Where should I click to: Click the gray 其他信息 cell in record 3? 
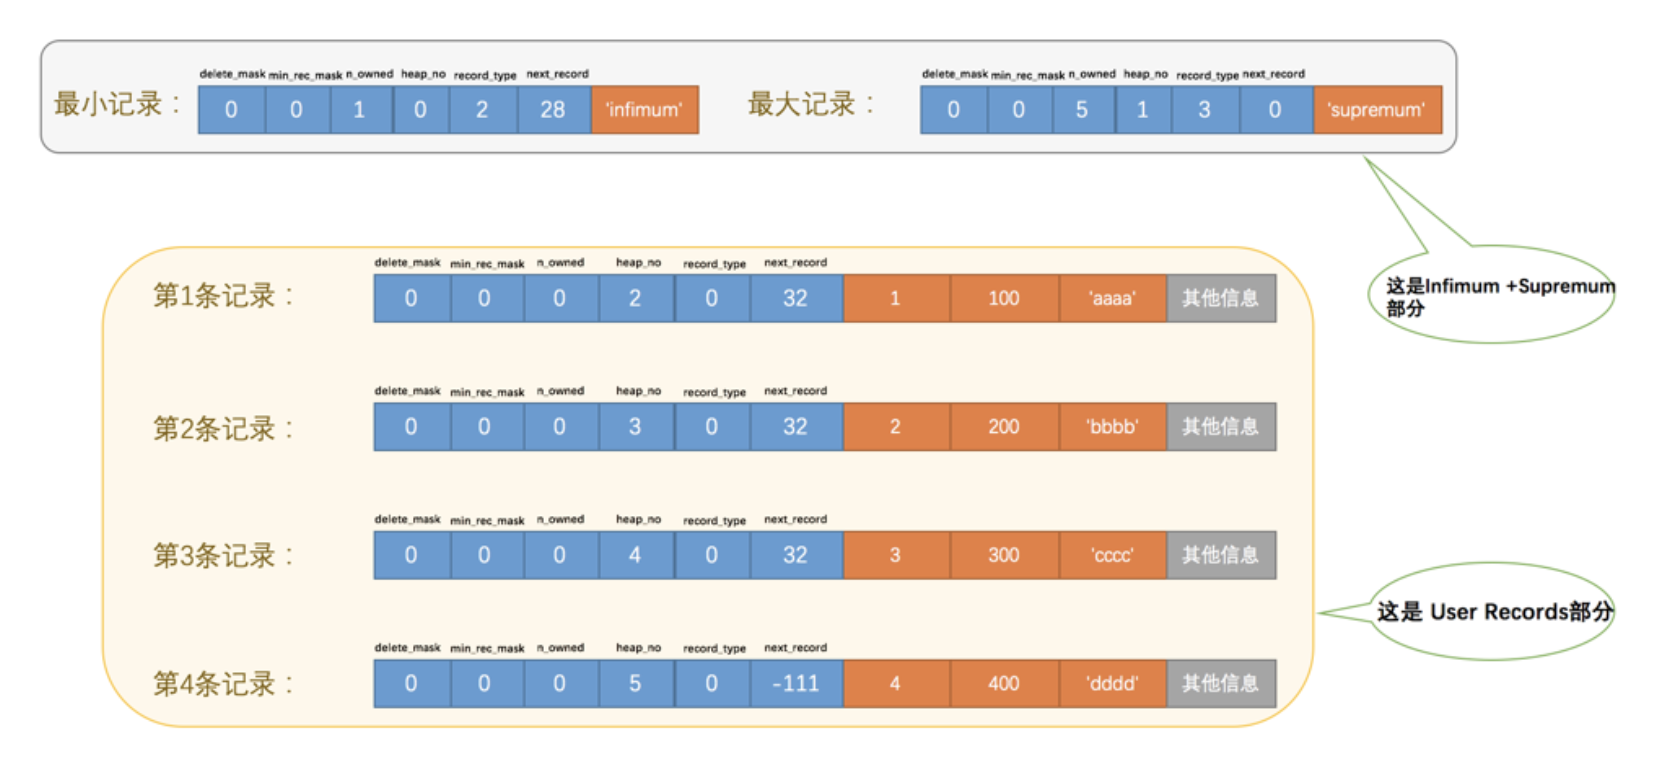(1220, 556)
